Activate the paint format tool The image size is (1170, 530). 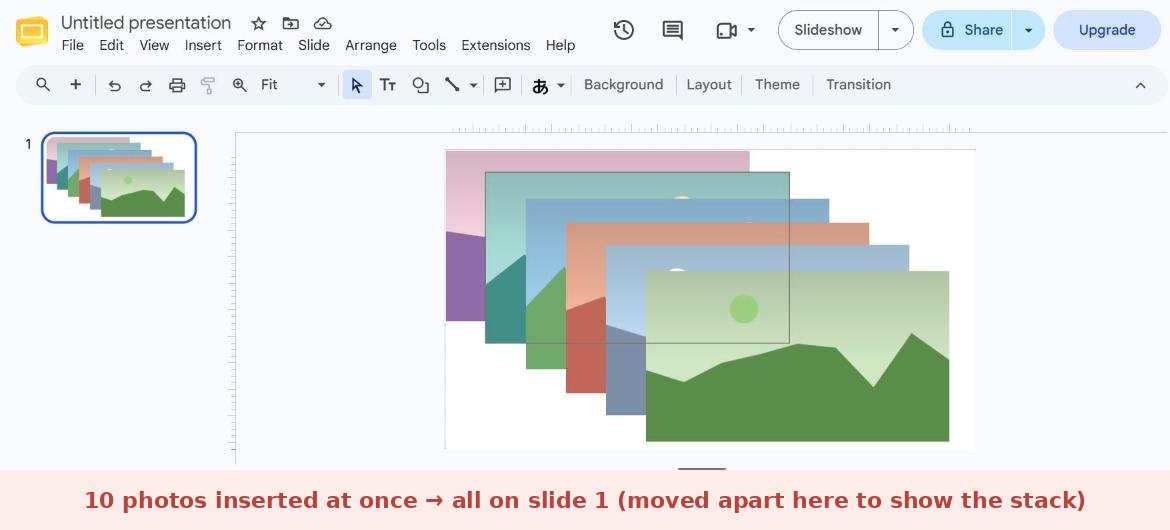(208, 85)
